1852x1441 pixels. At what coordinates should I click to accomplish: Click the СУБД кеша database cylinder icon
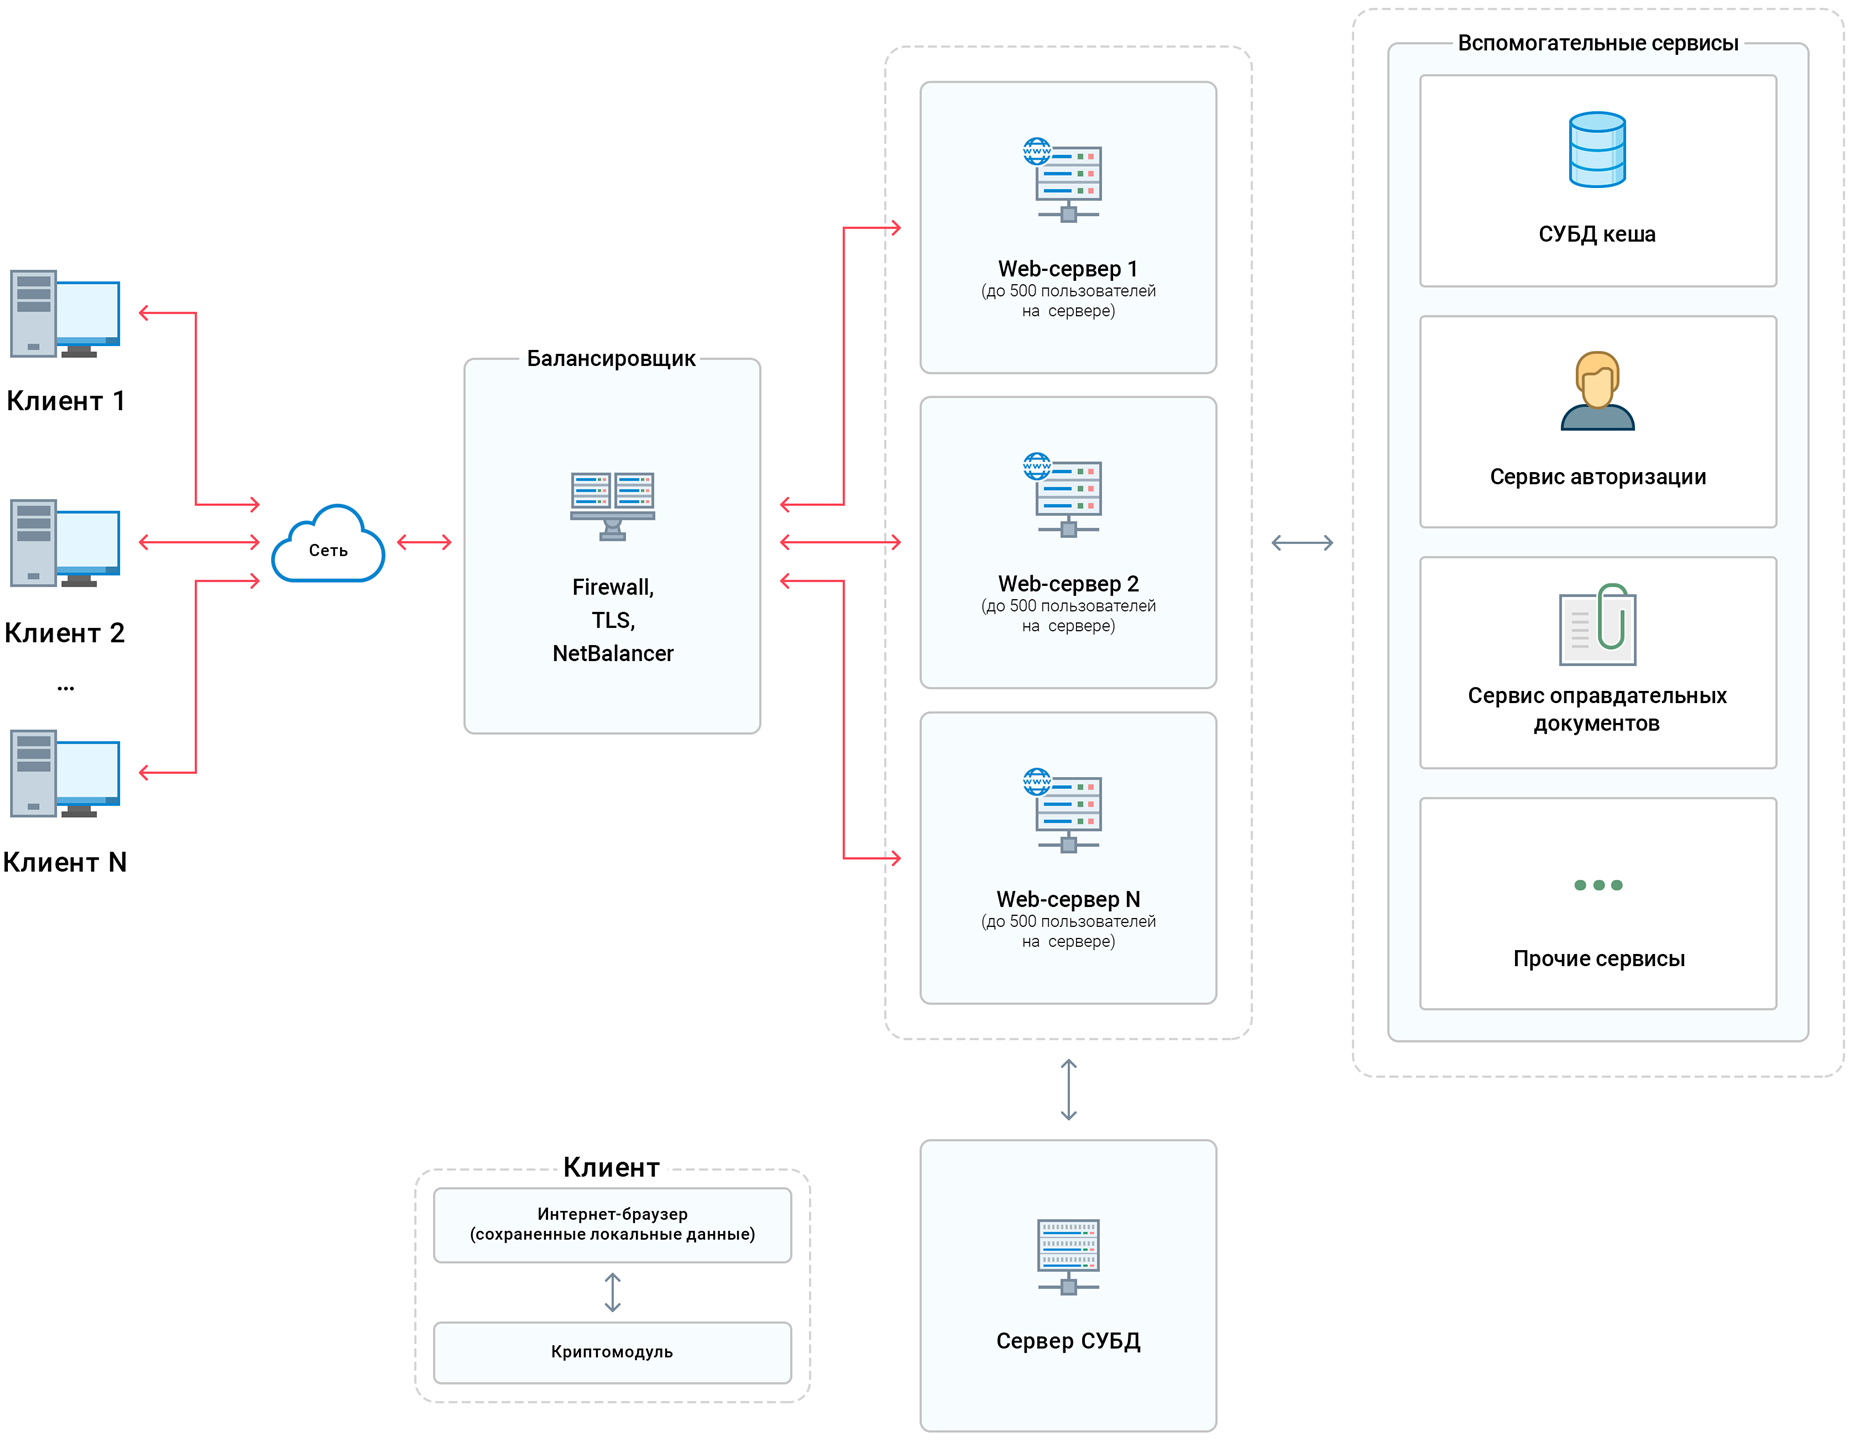[1597, 150]
